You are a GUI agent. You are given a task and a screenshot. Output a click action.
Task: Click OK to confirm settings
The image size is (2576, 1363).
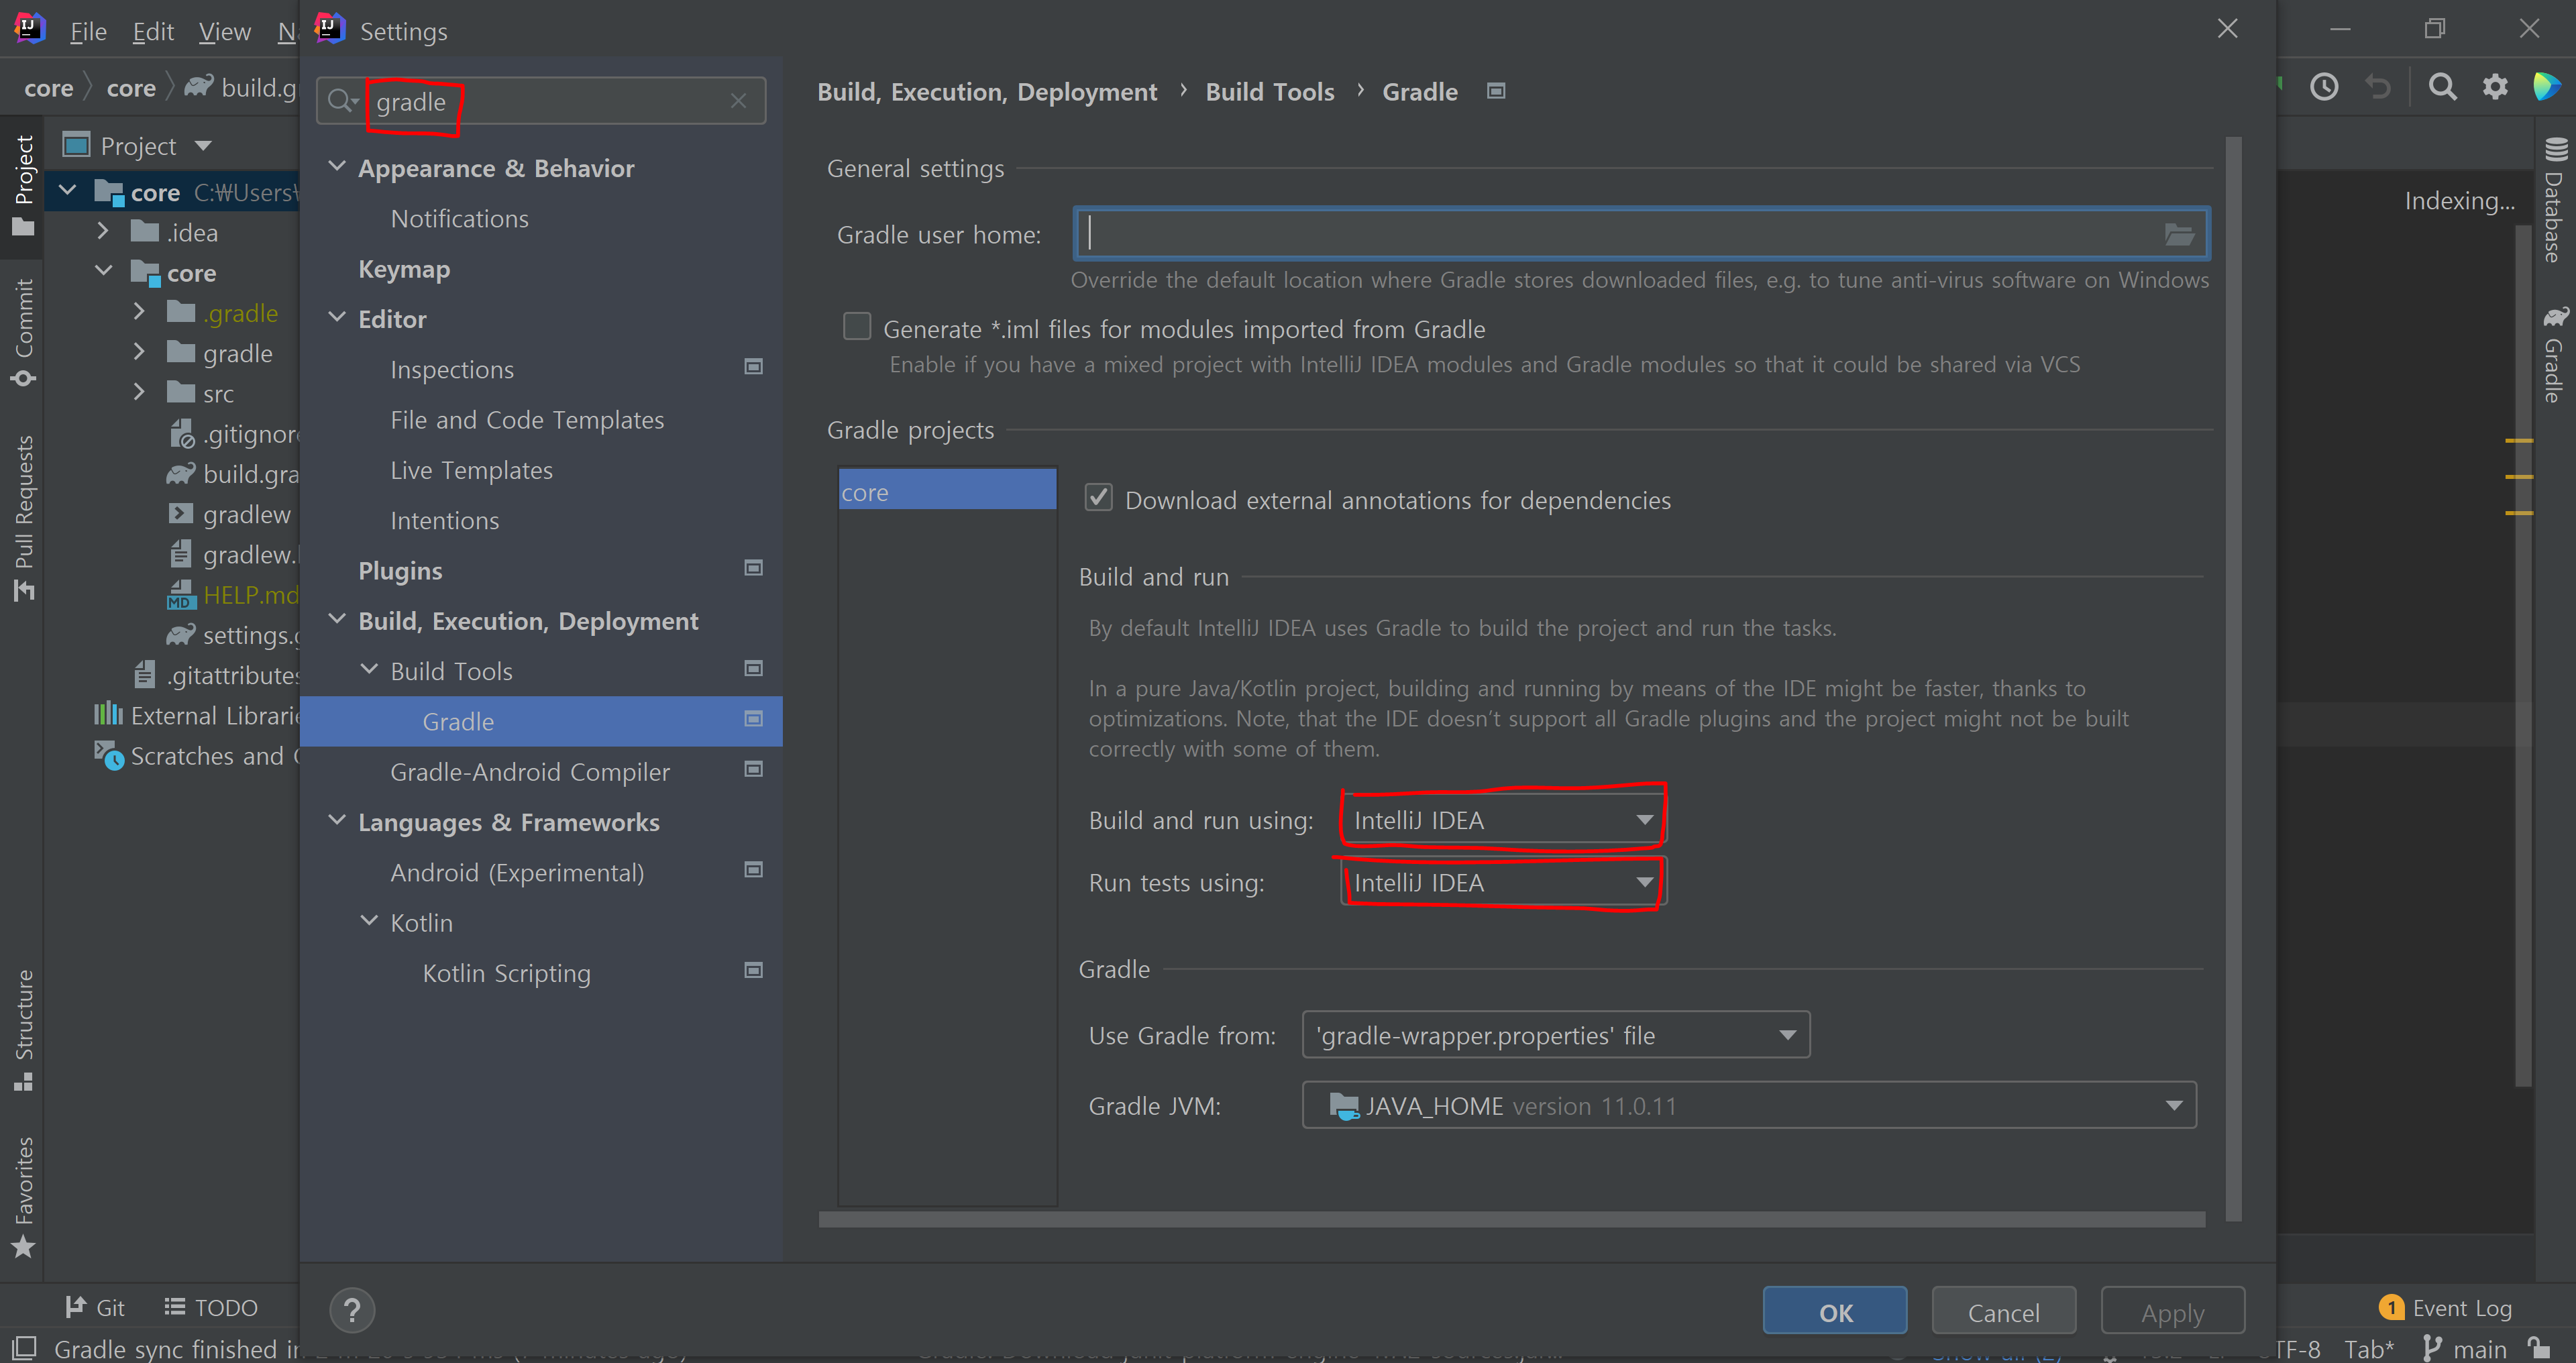coord(1835,1311)
